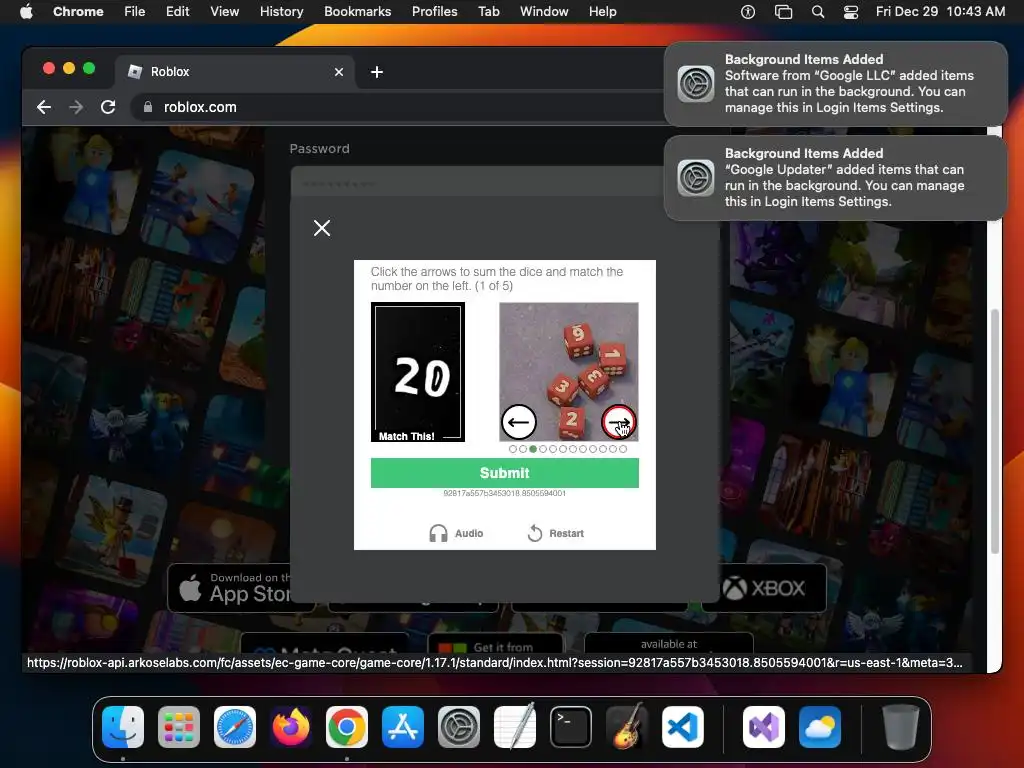Click the XBOX store badge
The width and height of the screenshot is (1024, 768).
pyautogui.click(x=764, y=588)
